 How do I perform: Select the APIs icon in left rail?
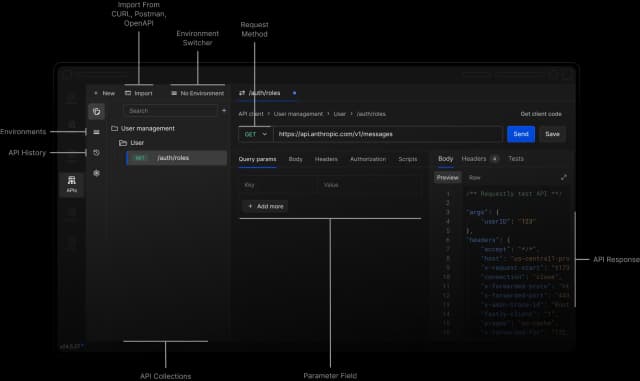[x=71, y=184]
